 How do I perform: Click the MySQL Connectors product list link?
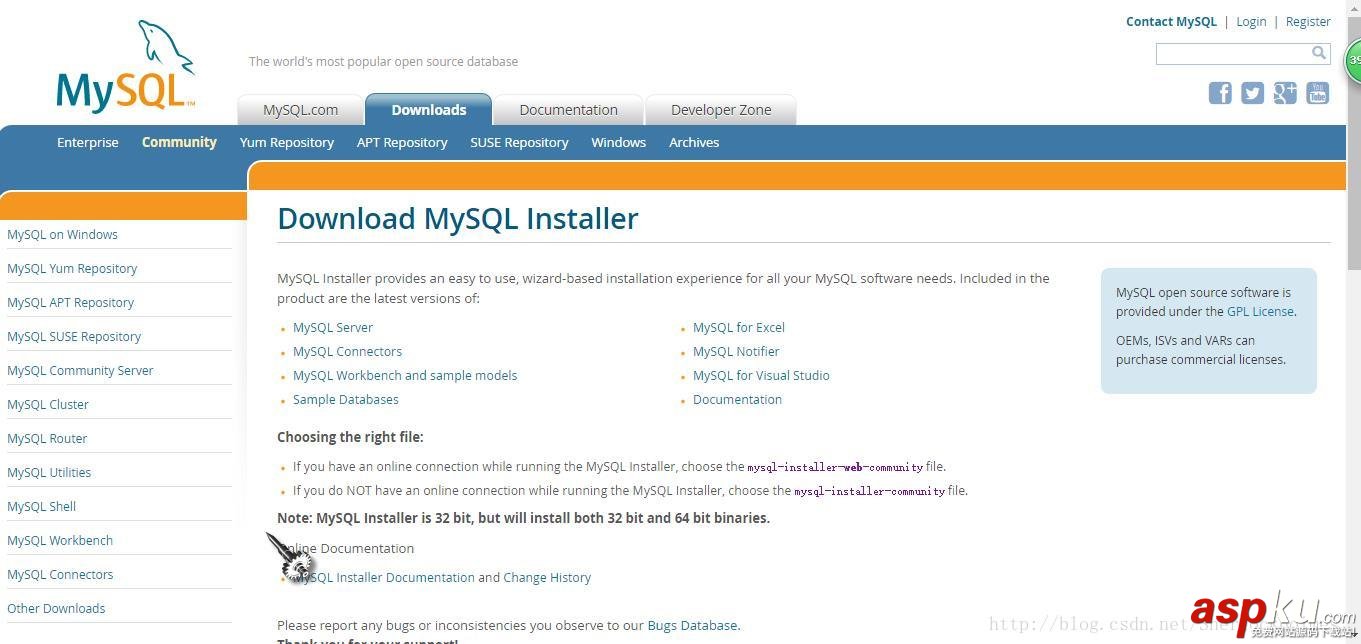347,351
